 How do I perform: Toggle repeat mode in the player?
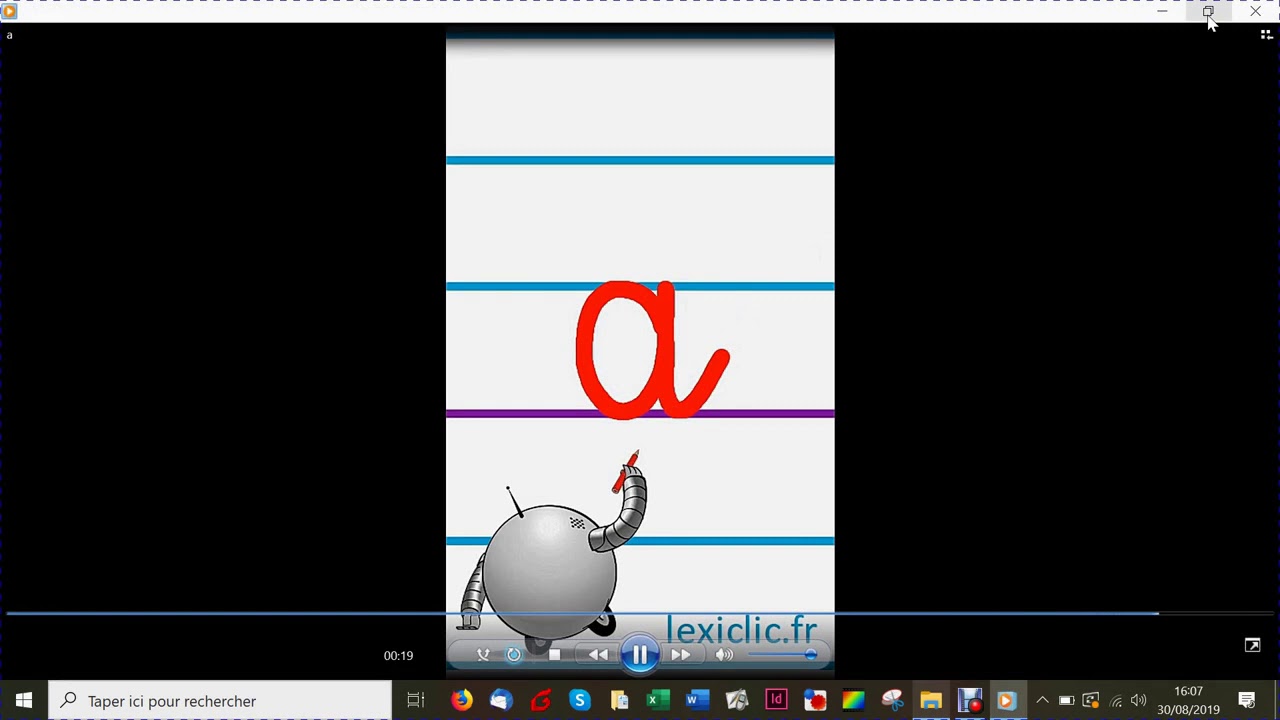coord(514,655)
